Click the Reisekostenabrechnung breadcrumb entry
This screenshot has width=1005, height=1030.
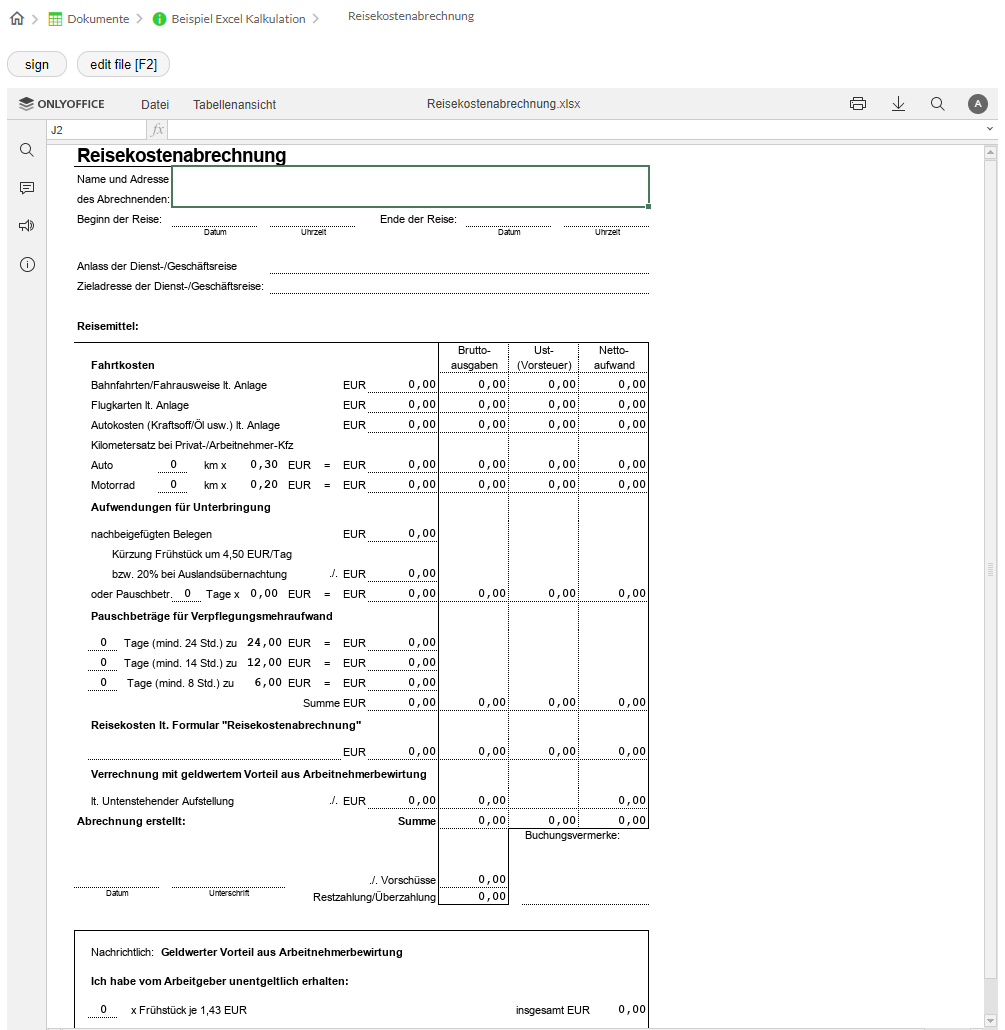point(411,16)
